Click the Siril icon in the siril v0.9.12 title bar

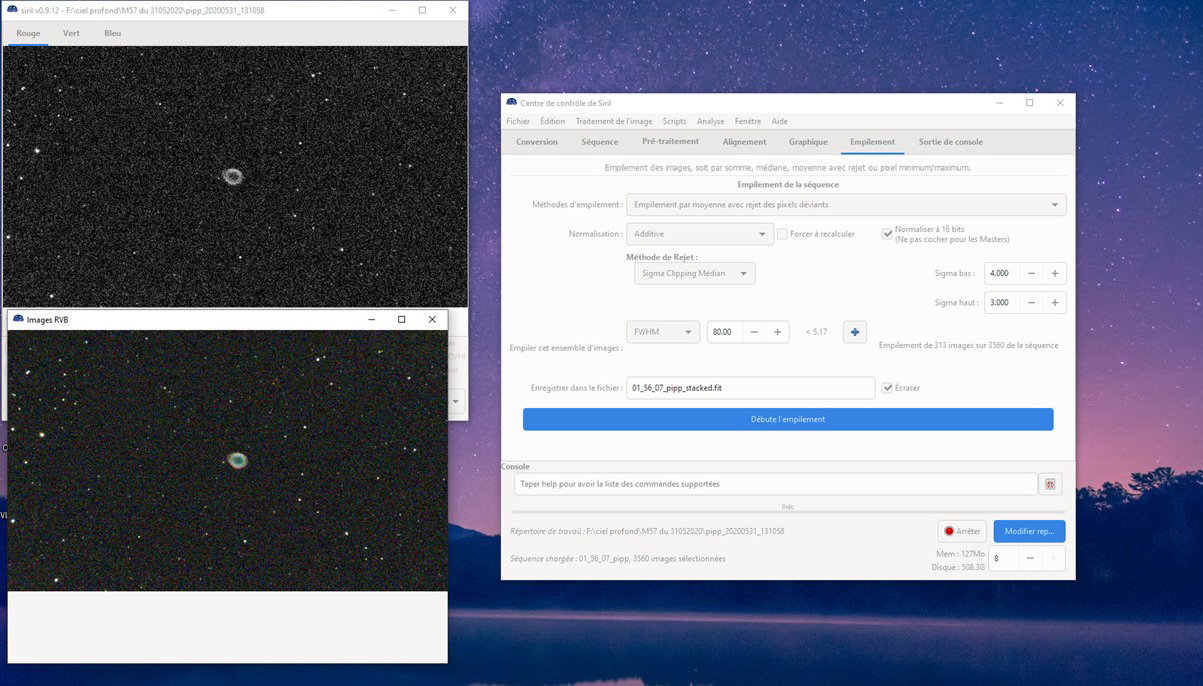(11, 10)
